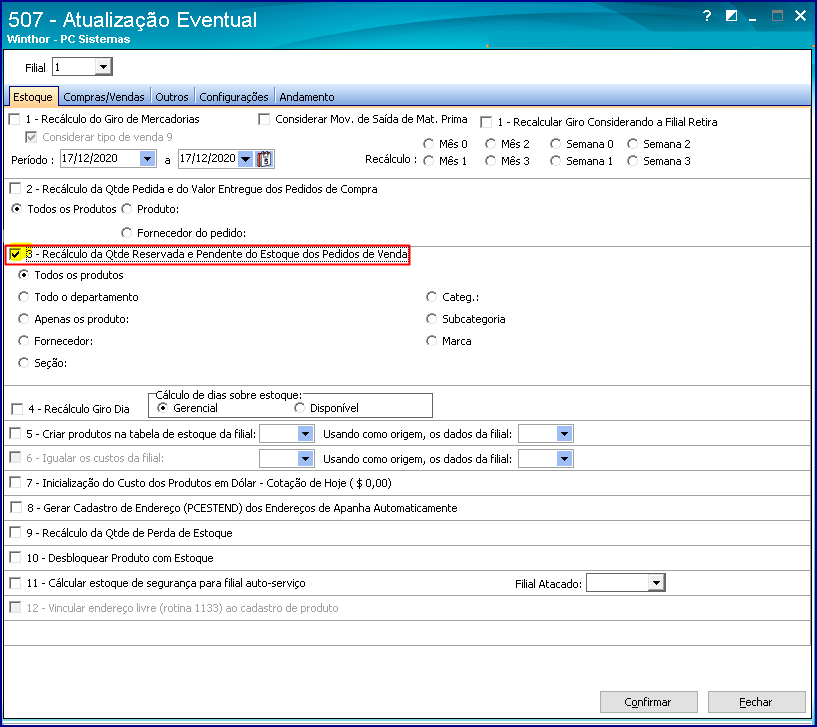The height and width of the screenshot is (727, 817).
Task: Select the Semana 1 recálculo option
Action: tap(556, 161)
